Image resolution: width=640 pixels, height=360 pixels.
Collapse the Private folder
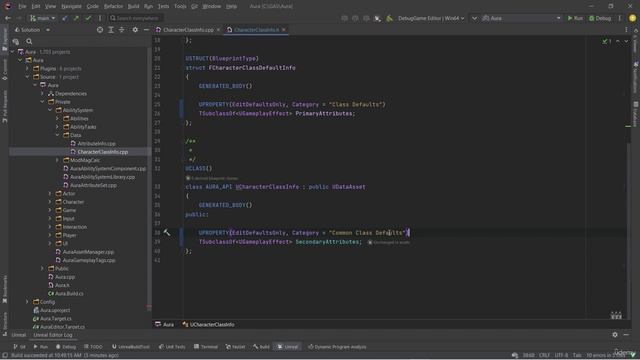pos(42,102)
